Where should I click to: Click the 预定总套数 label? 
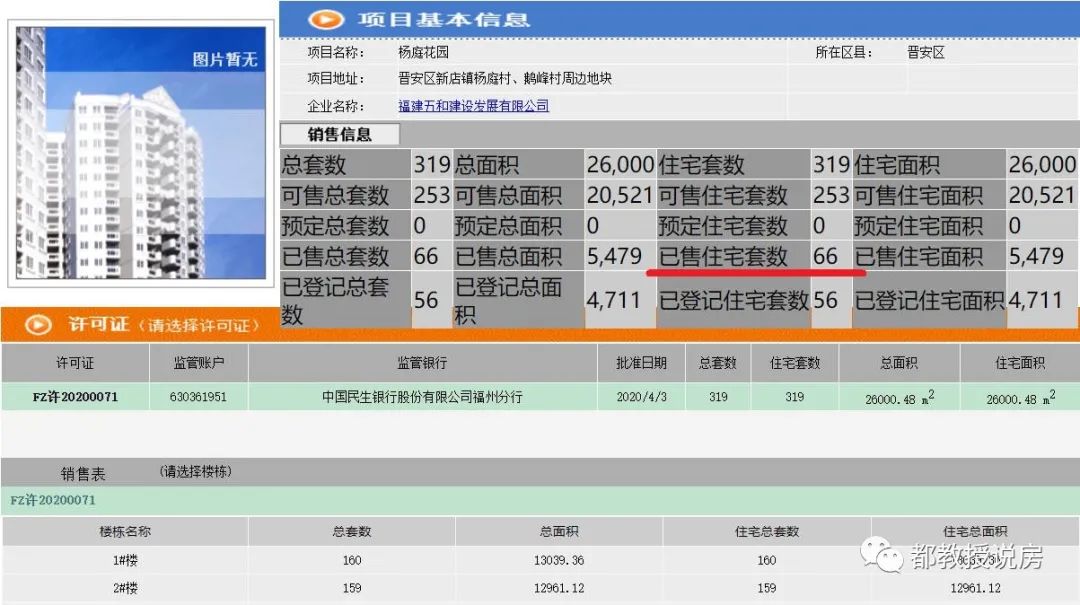335,226
